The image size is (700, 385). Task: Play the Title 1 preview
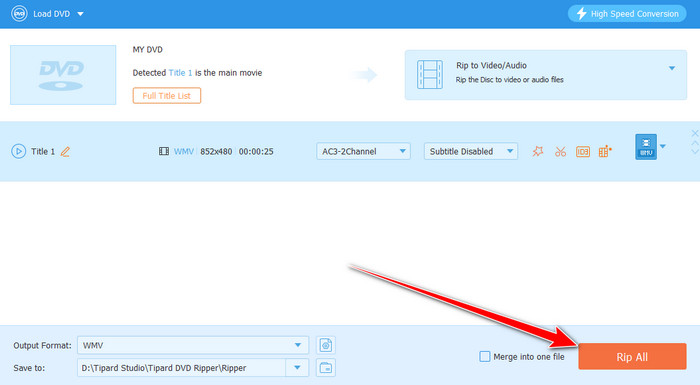tap(18, 151)
